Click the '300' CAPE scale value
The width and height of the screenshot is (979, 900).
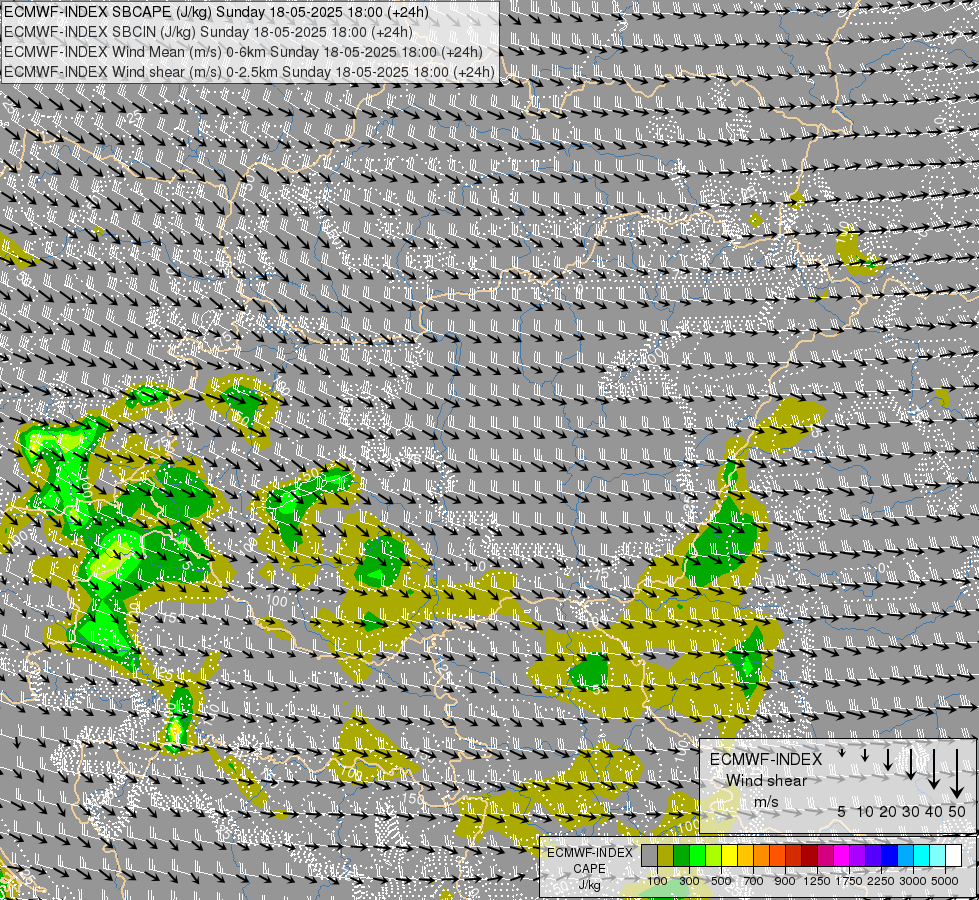[689, 881]
